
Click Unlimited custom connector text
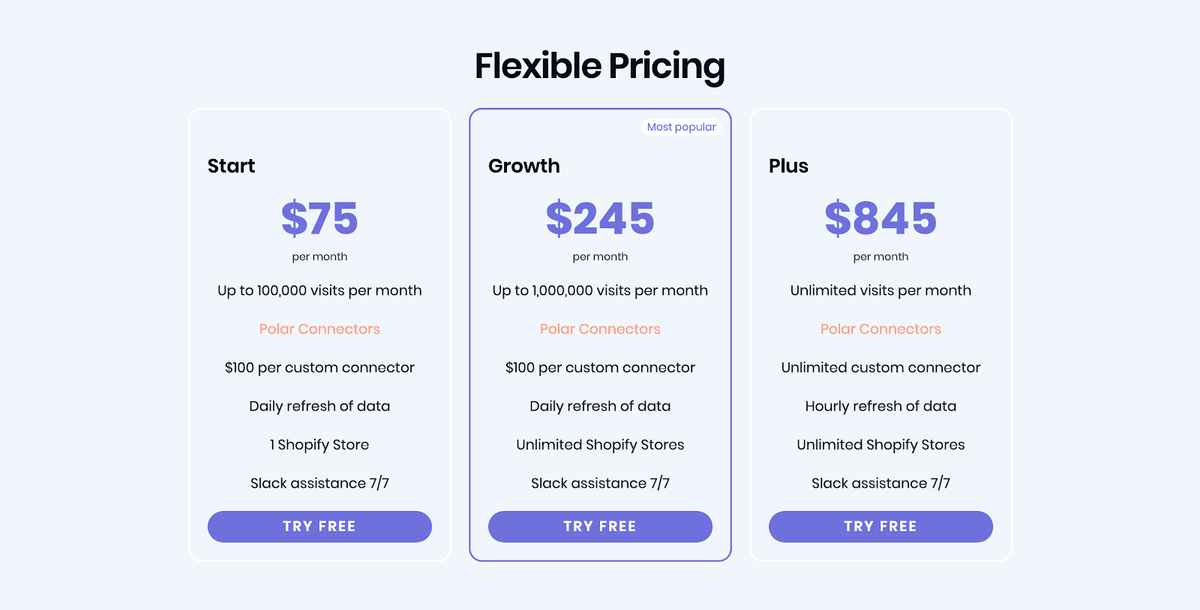click(880, 368)
